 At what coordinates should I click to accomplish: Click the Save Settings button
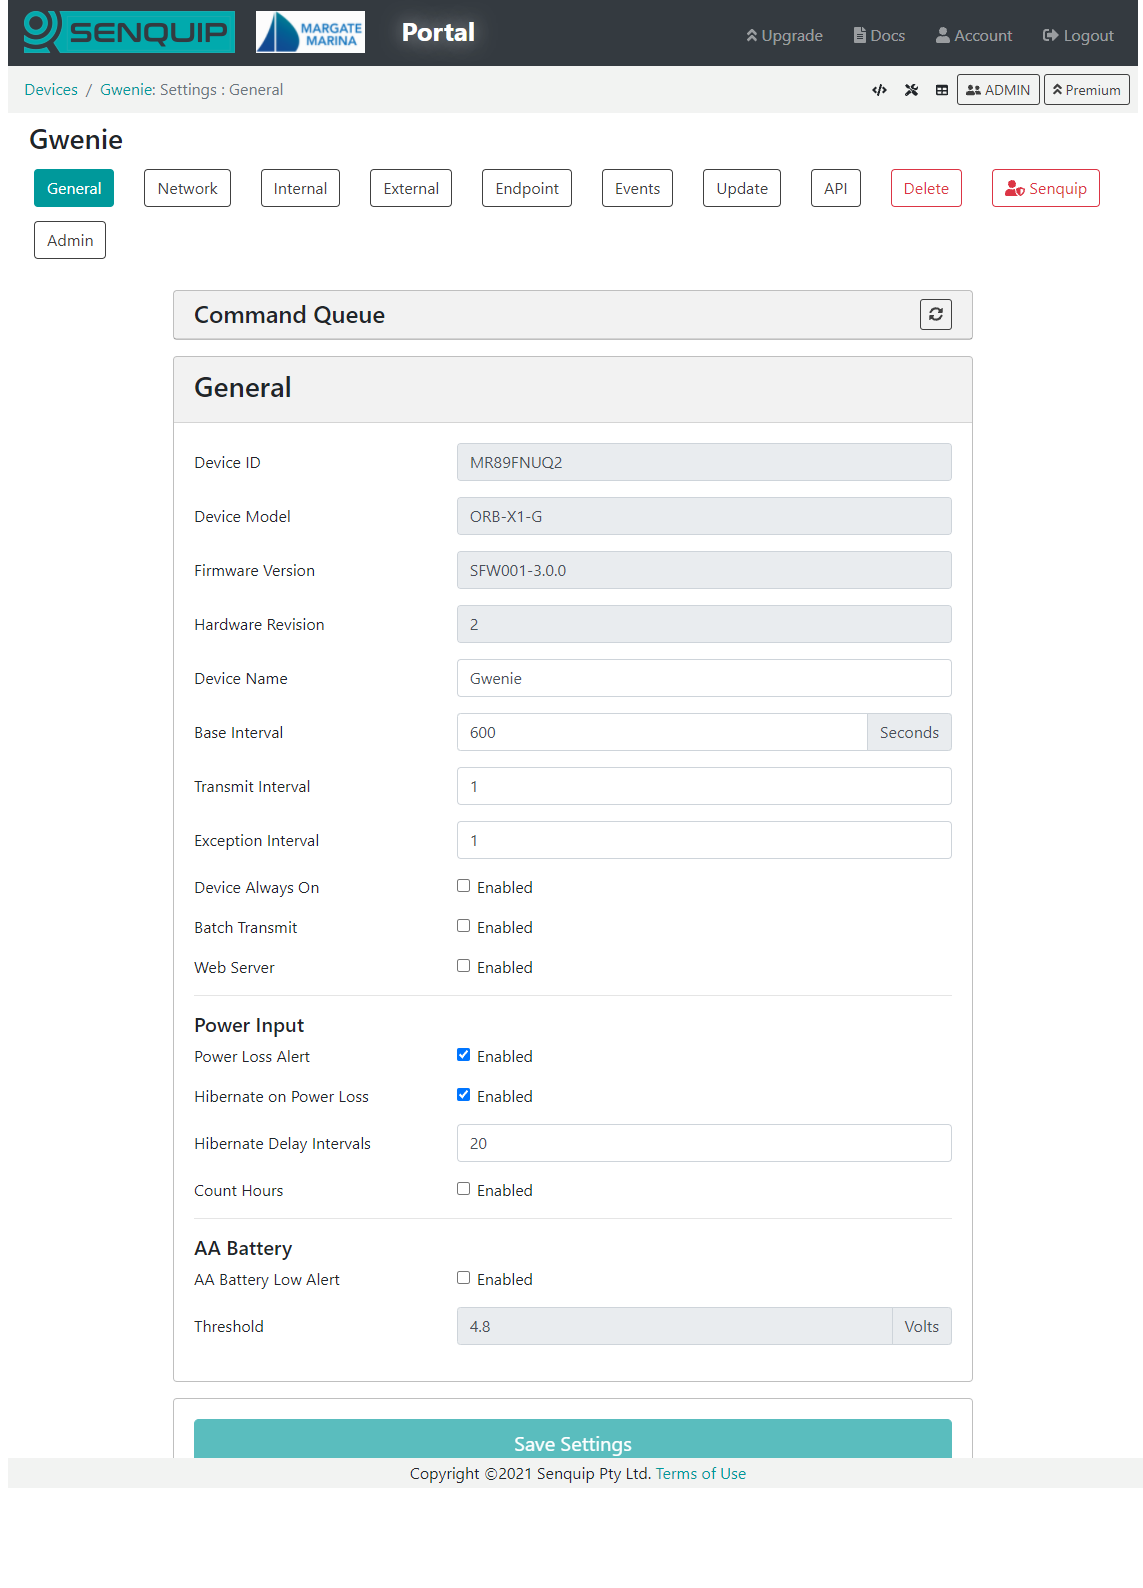[573, 1440]
